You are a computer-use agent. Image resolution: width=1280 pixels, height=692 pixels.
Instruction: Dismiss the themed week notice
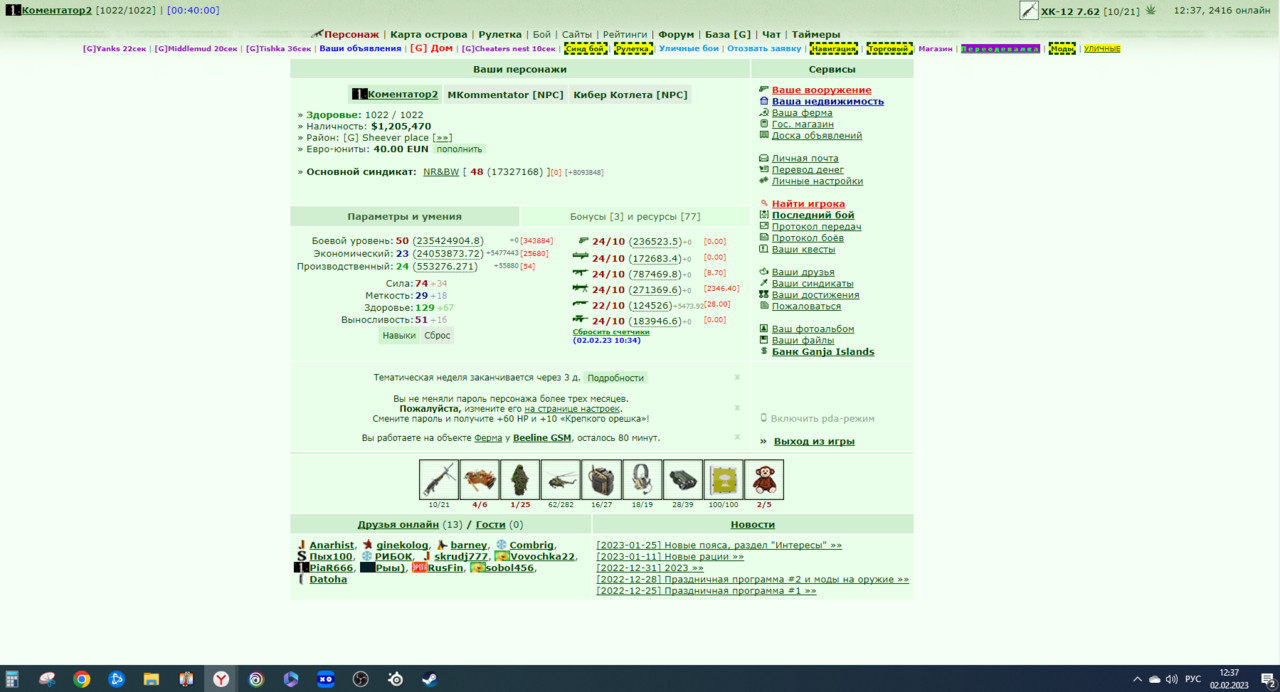coord(737,377)
